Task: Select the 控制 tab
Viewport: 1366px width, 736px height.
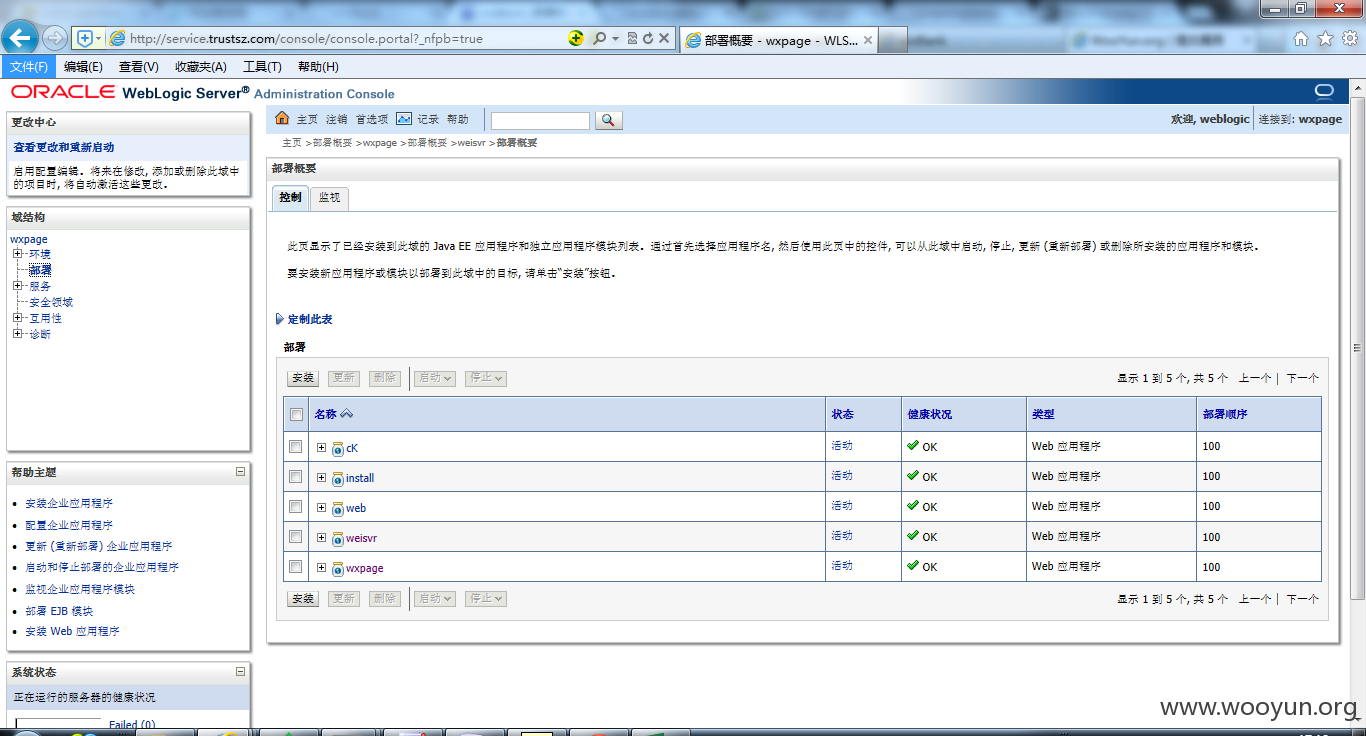Action: (x=290, y=198)
